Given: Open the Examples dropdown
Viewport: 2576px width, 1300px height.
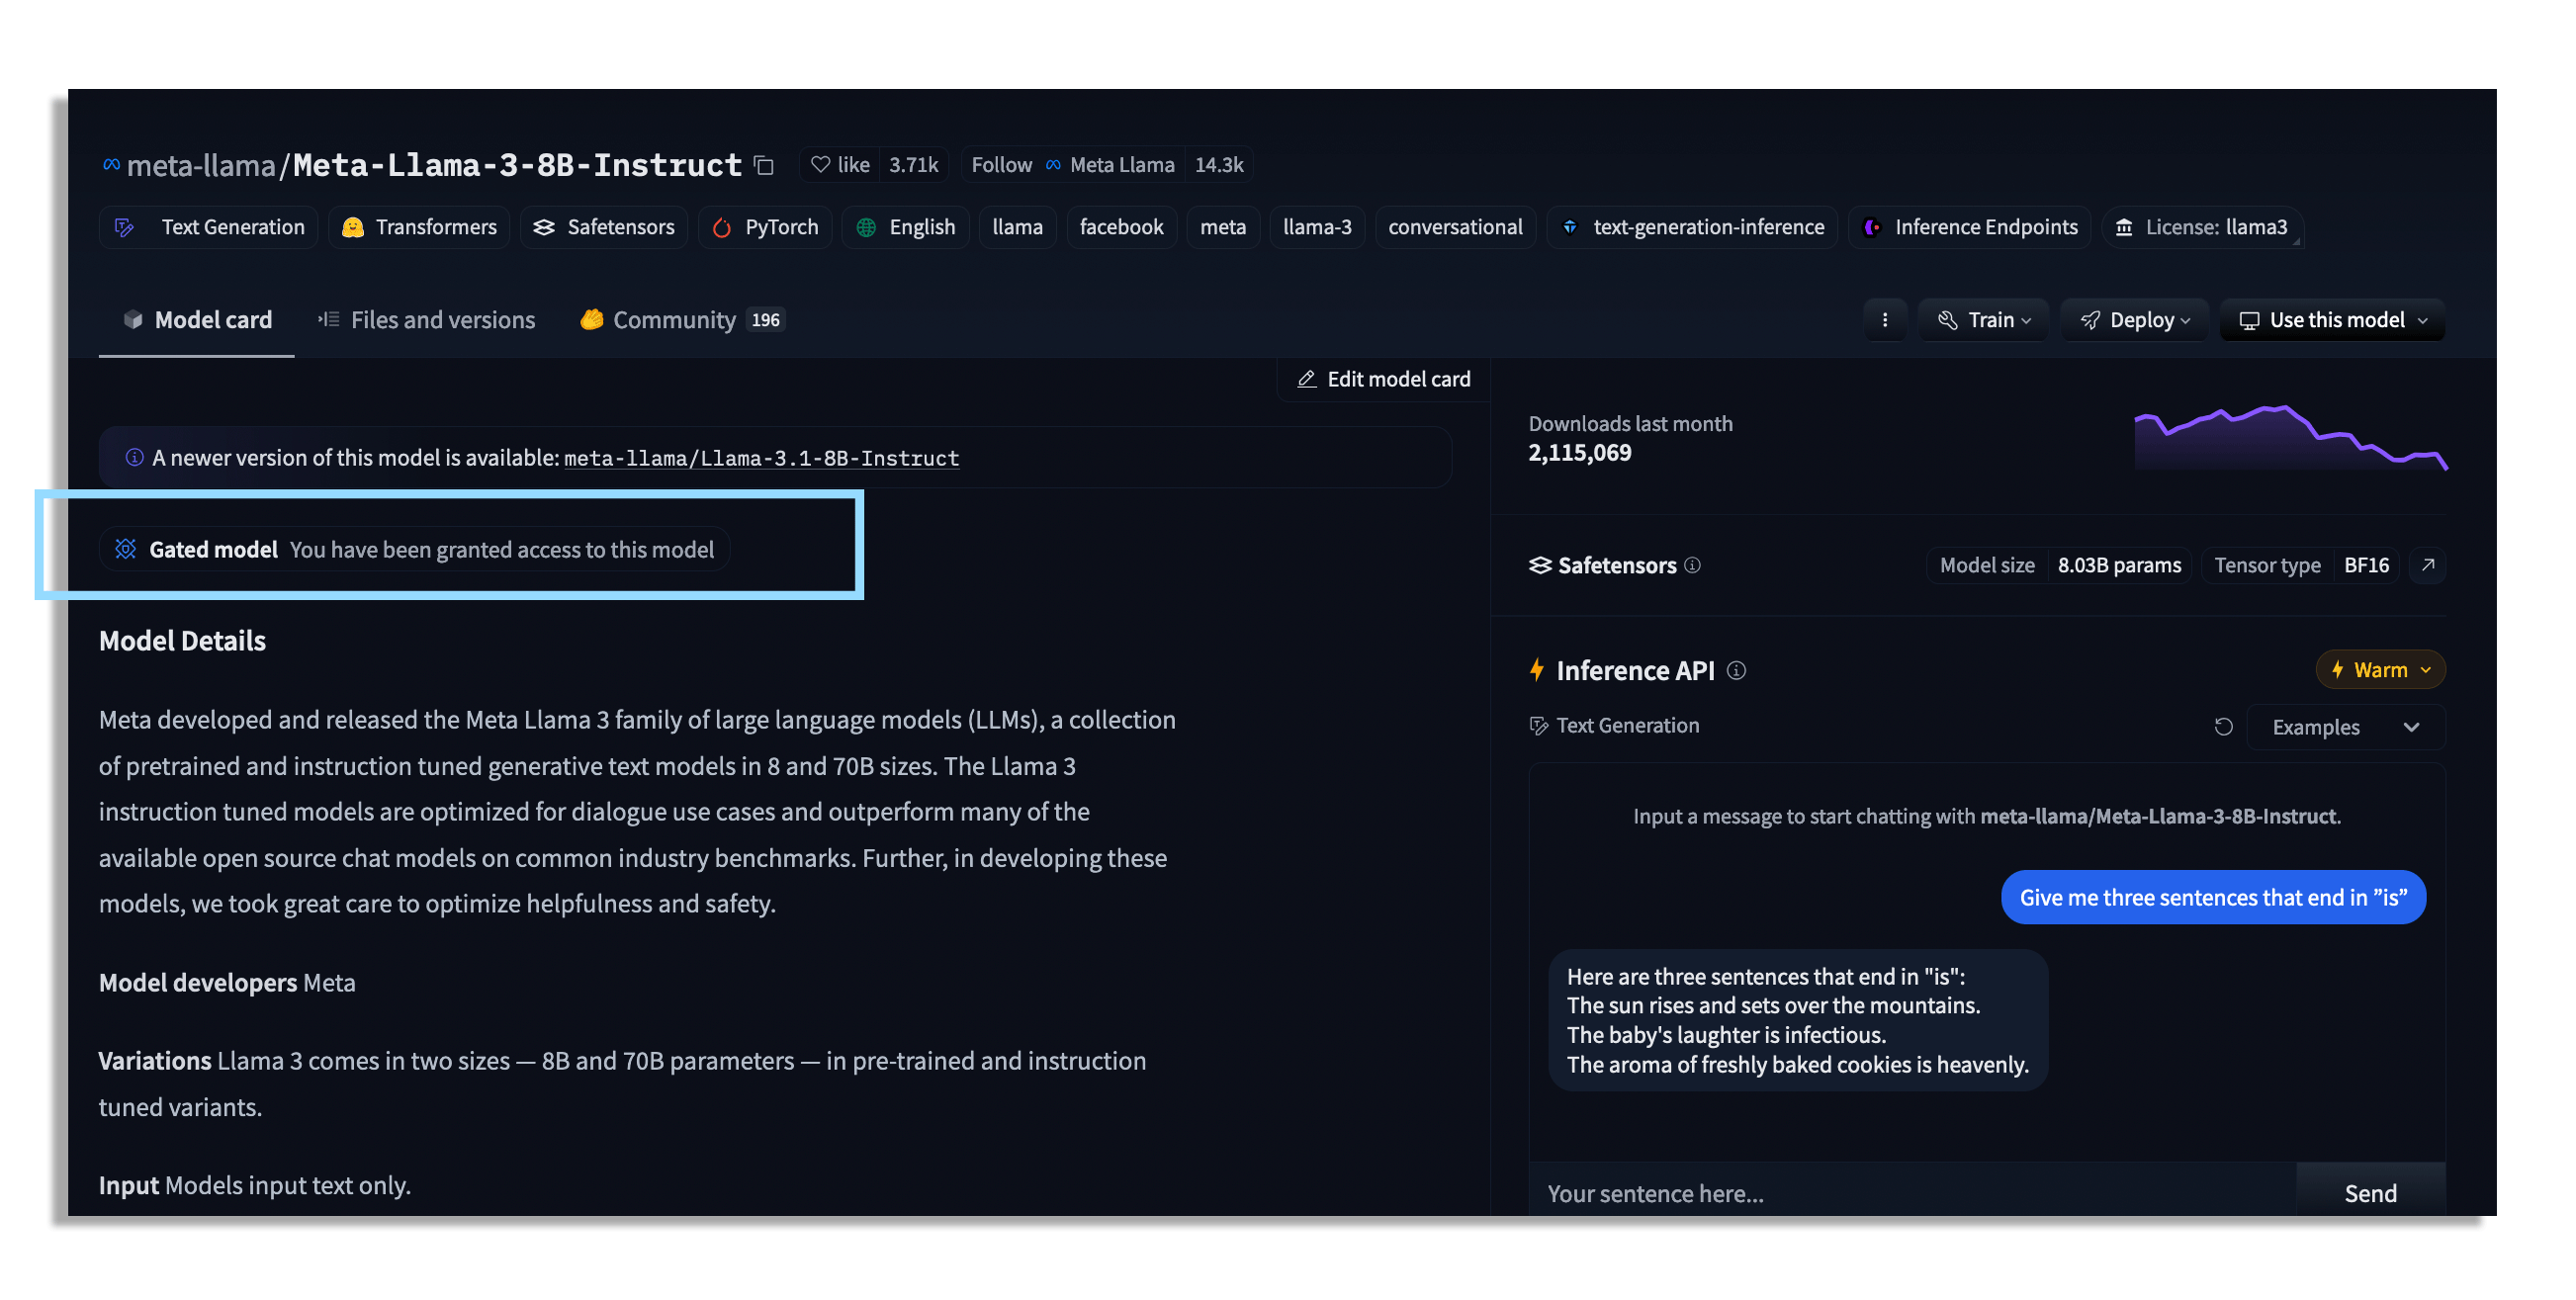Looking at the screenshot, I should click(x=2345, y=727).
